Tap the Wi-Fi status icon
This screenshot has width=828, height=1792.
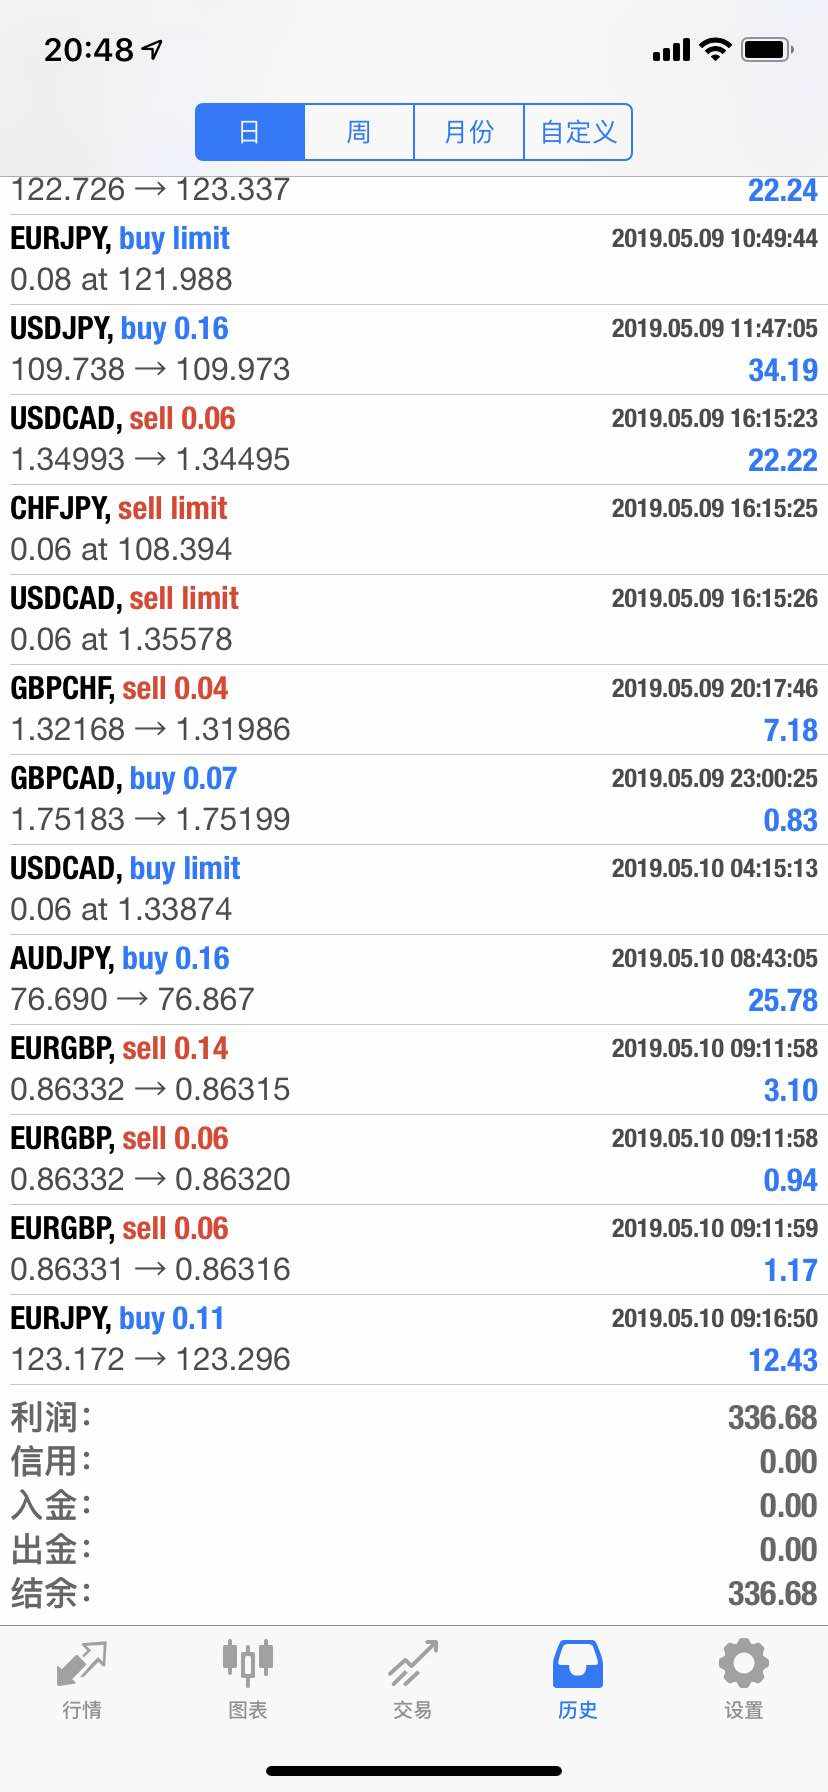(715, 49)
